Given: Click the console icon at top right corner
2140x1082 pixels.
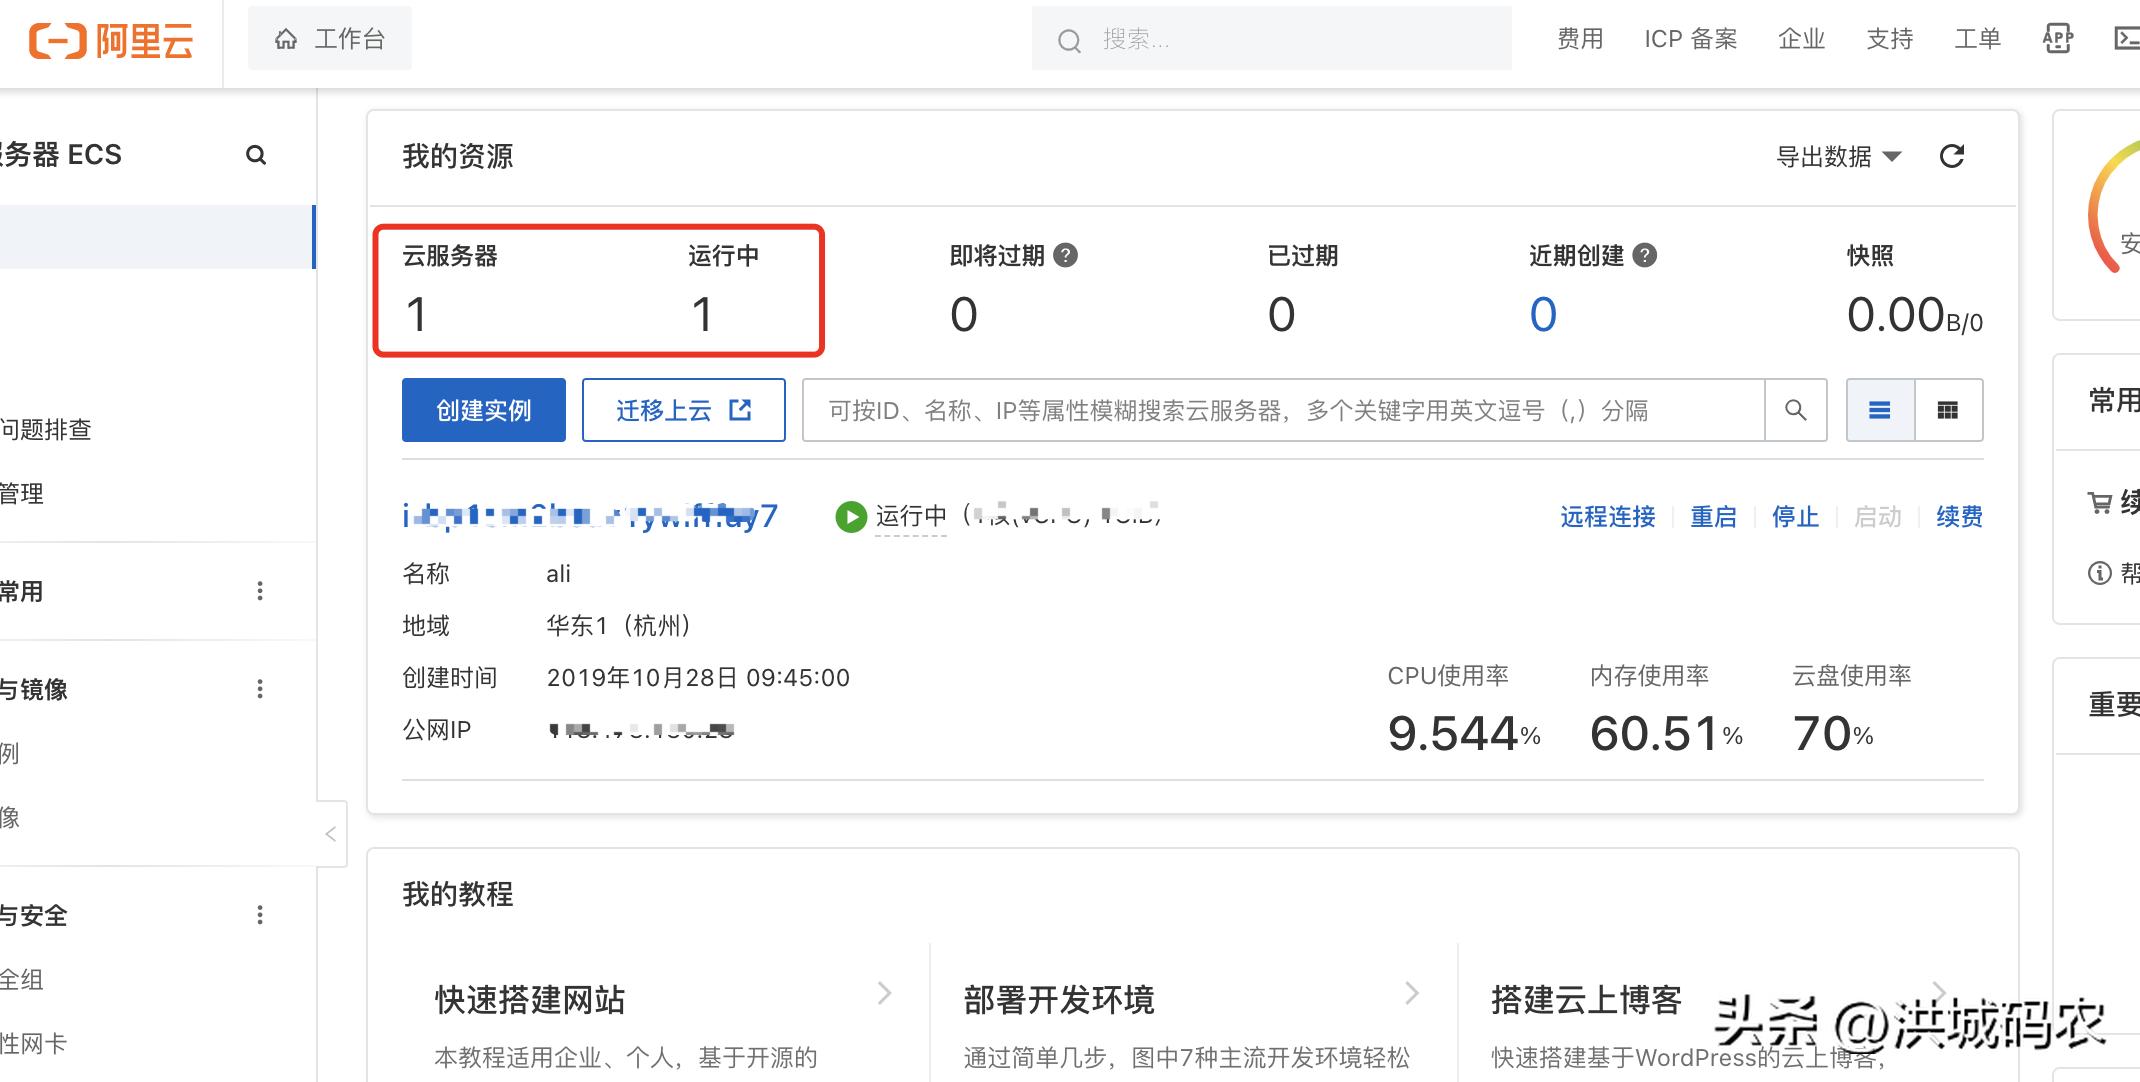Looking at the screenshot, I should [x=2127, y=39].
